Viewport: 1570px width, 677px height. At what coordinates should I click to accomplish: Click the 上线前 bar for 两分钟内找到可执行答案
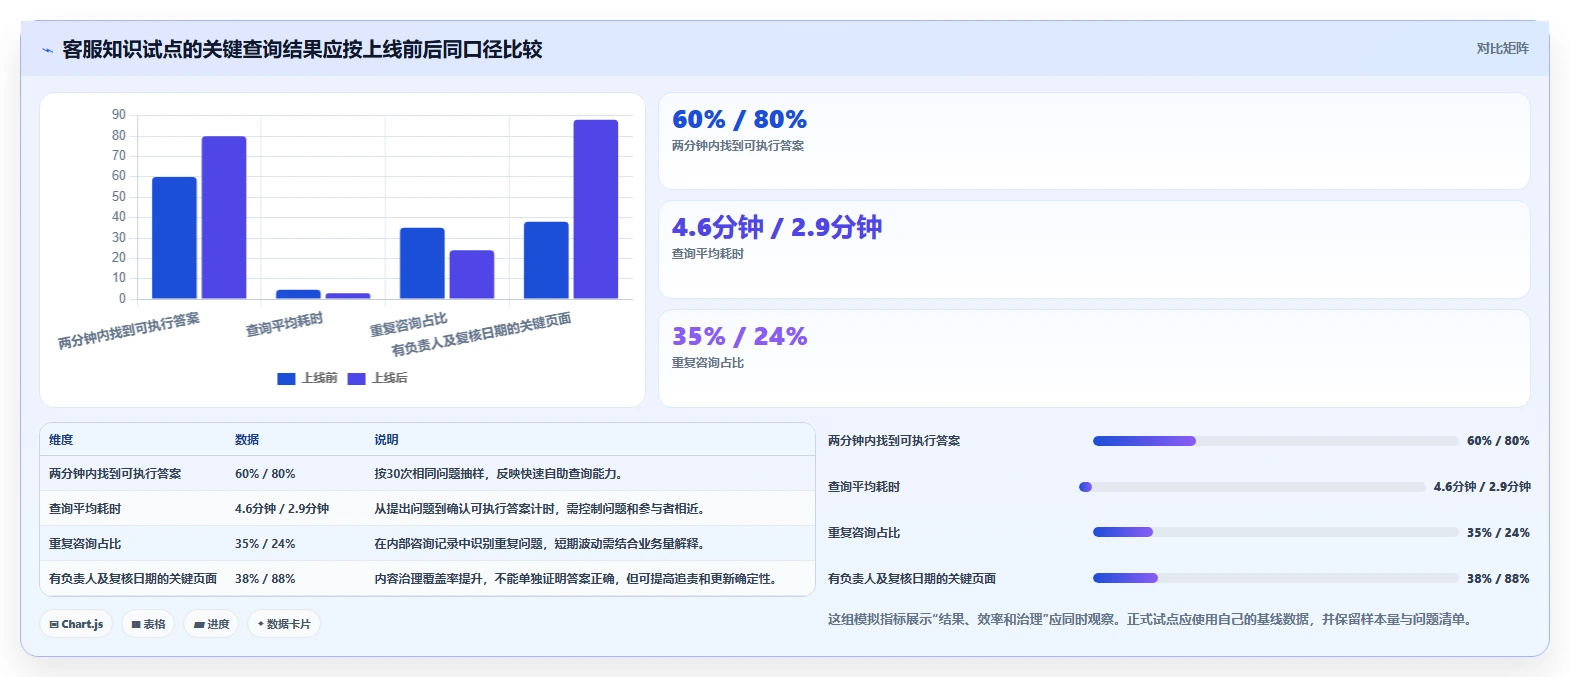tap(174, 238)
